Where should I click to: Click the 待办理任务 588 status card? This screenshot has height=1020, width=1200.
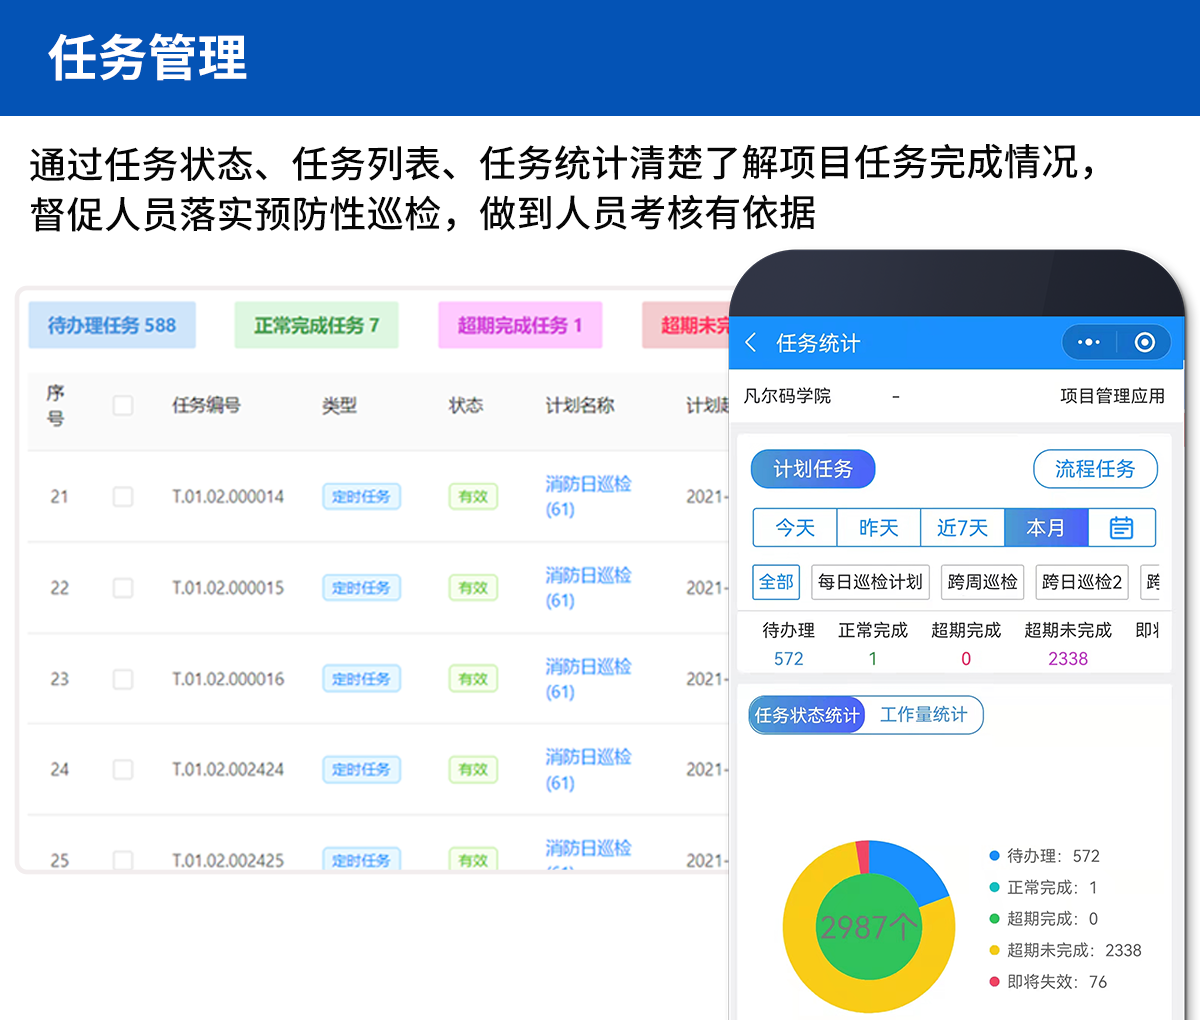[112, 325]
